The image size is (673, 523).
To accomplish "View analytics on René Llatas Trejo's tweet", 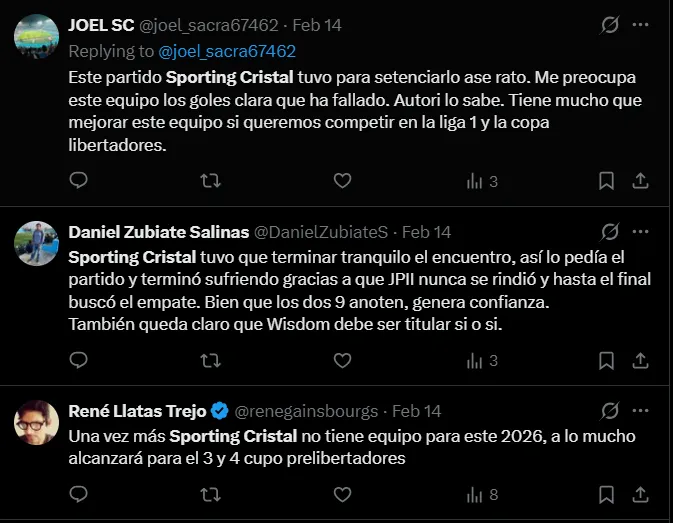I will 481,494.
